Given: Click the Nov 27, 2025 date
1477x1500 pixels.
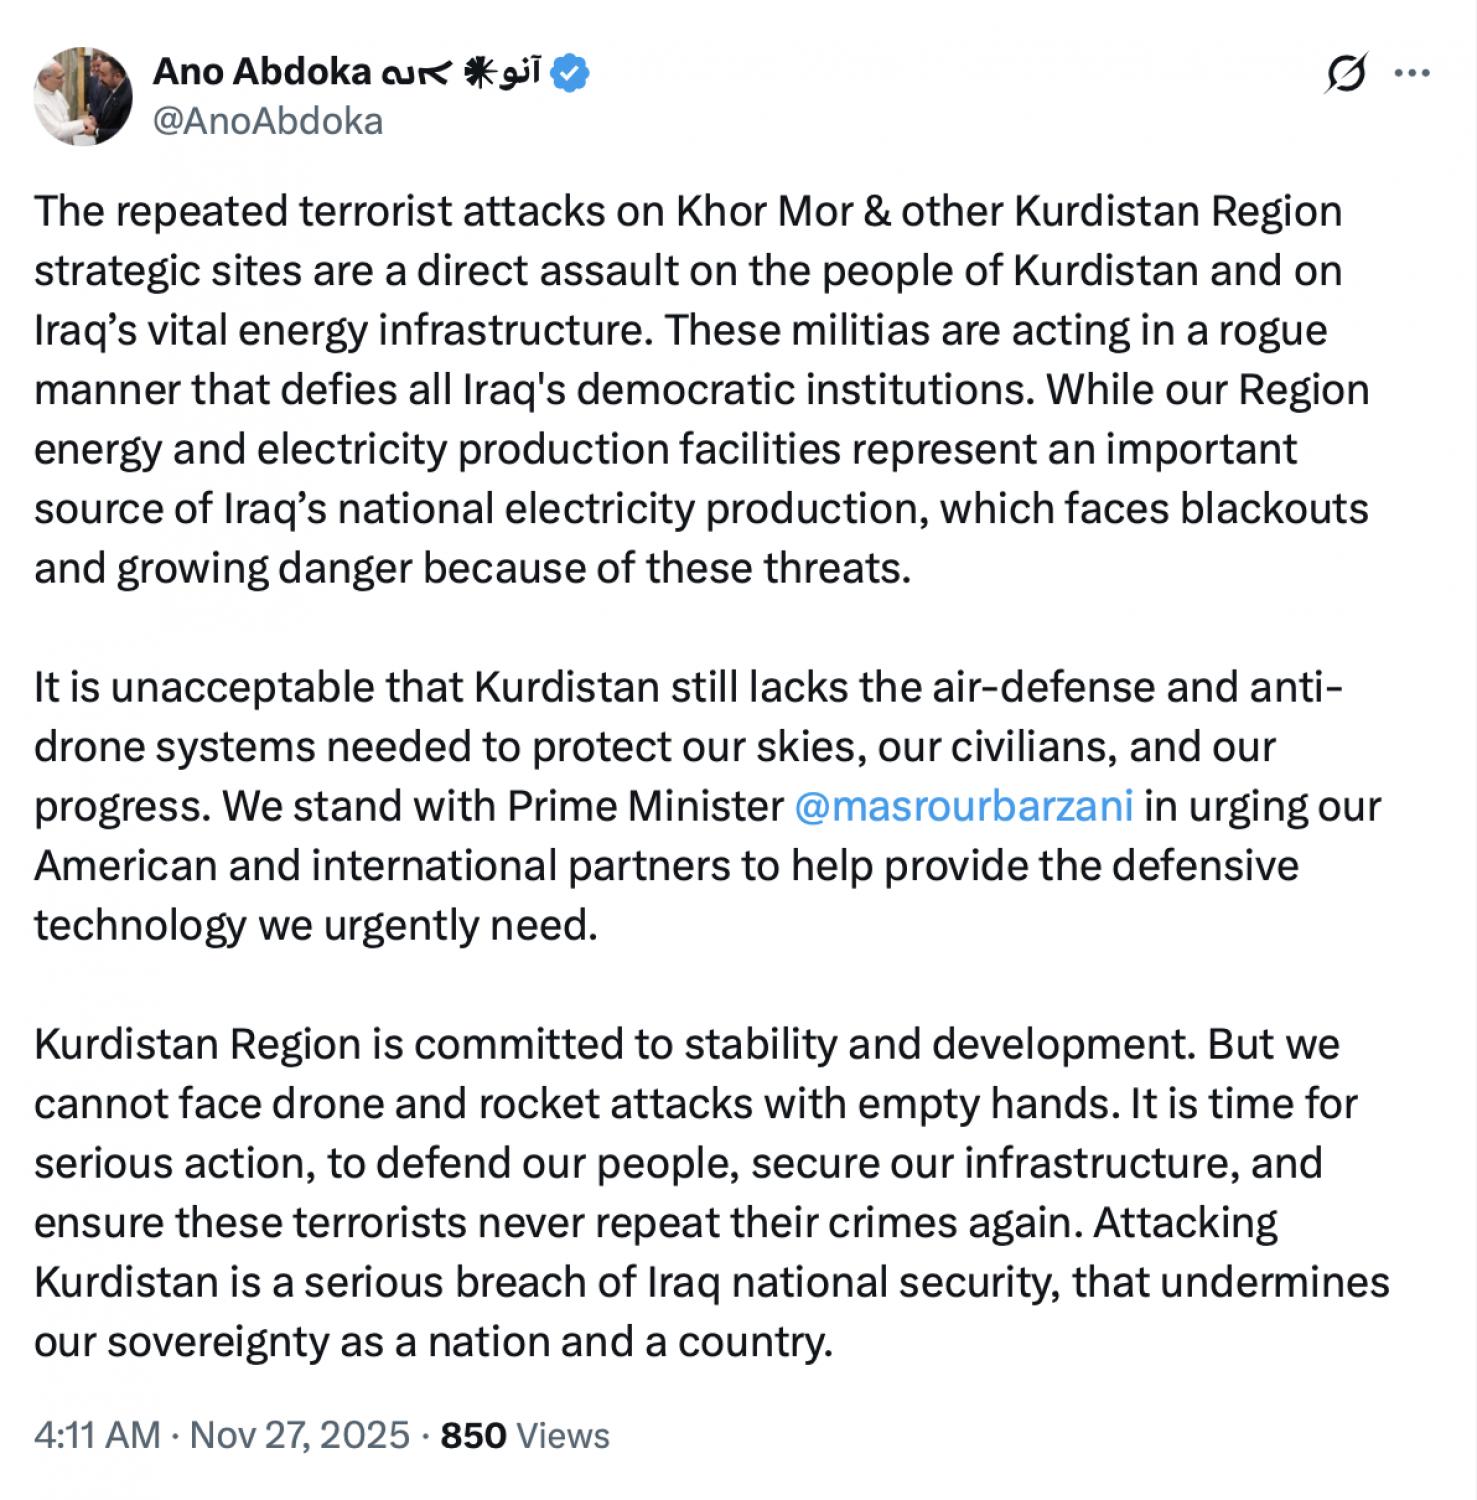Looking at the screenshot, I should (300, 1435).
